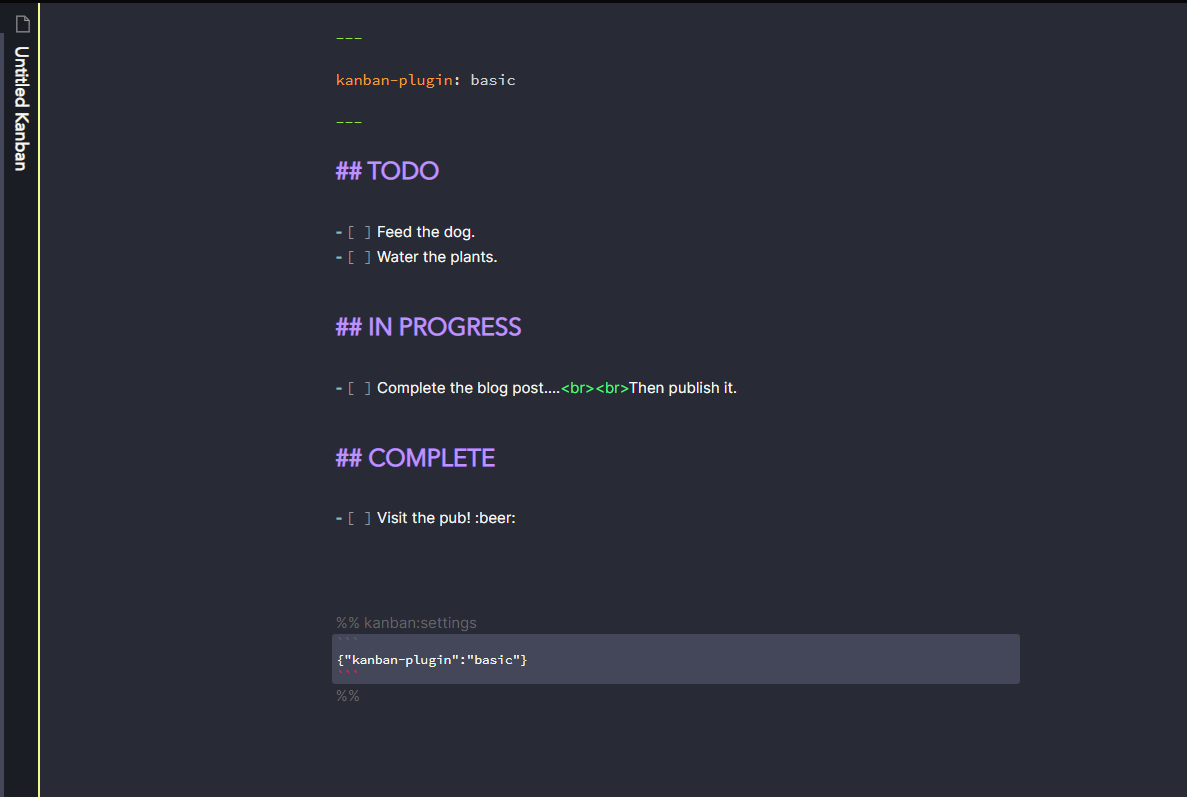Click the COMPLETE heading text
This screenshot has width=1187, height=797.
(431, 458)
